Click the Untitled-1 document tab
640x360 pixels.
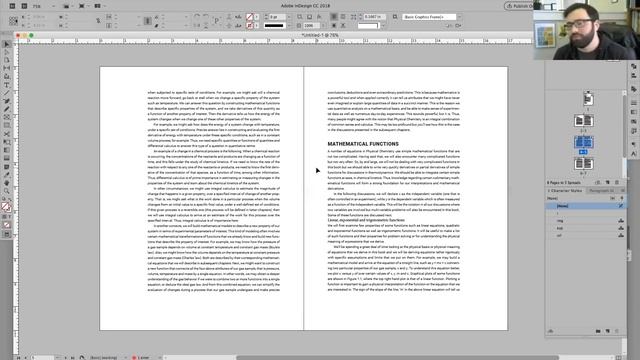(x=320, y=36)
